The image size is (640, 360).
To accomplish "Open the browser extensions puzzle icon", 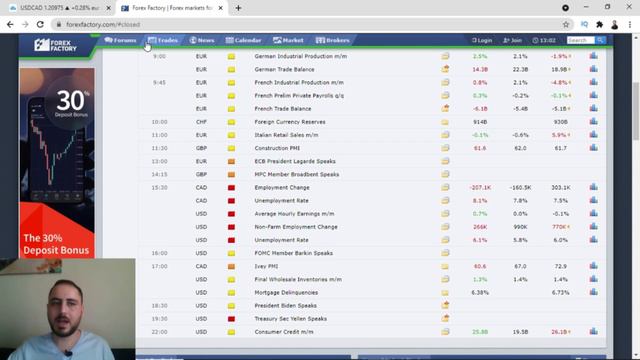I will coord(599,24).
